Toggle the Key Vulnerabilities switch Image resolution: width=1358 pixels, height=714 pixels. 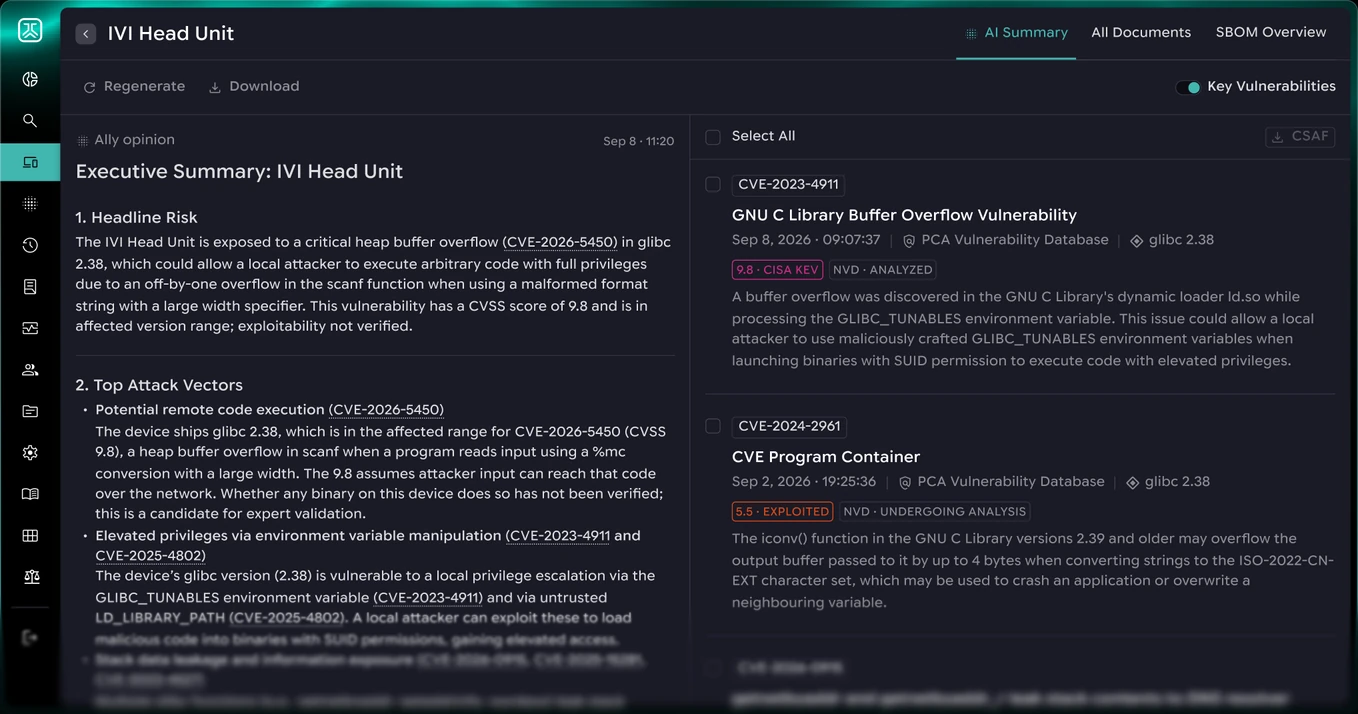click(x=1188, y=87)
